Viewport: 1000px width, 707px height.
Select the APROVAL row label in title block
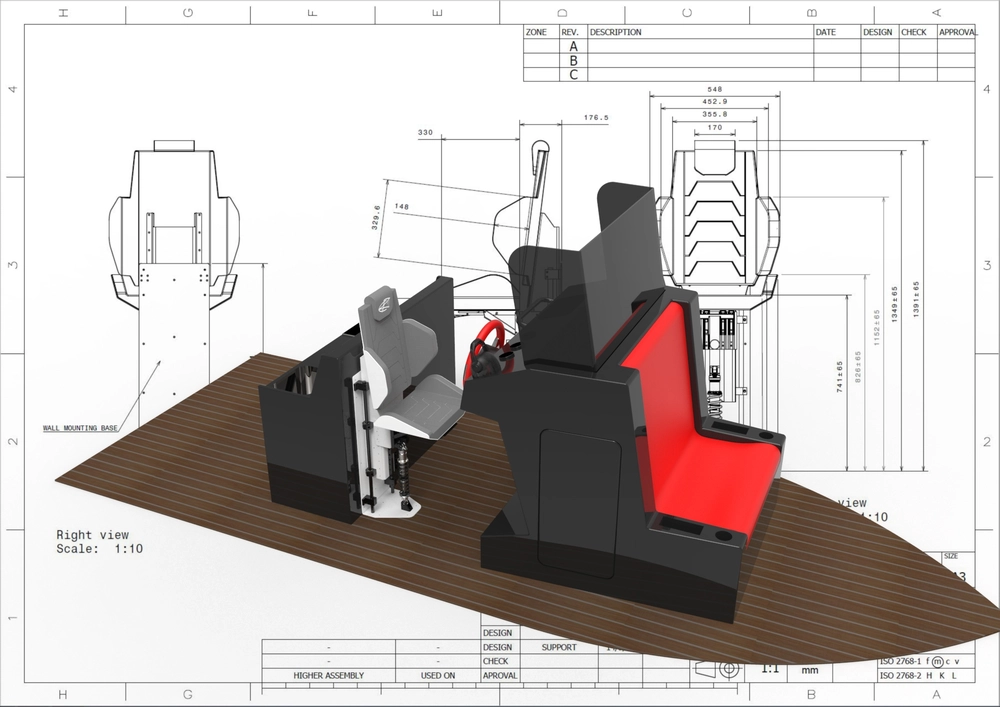(499, 675)
